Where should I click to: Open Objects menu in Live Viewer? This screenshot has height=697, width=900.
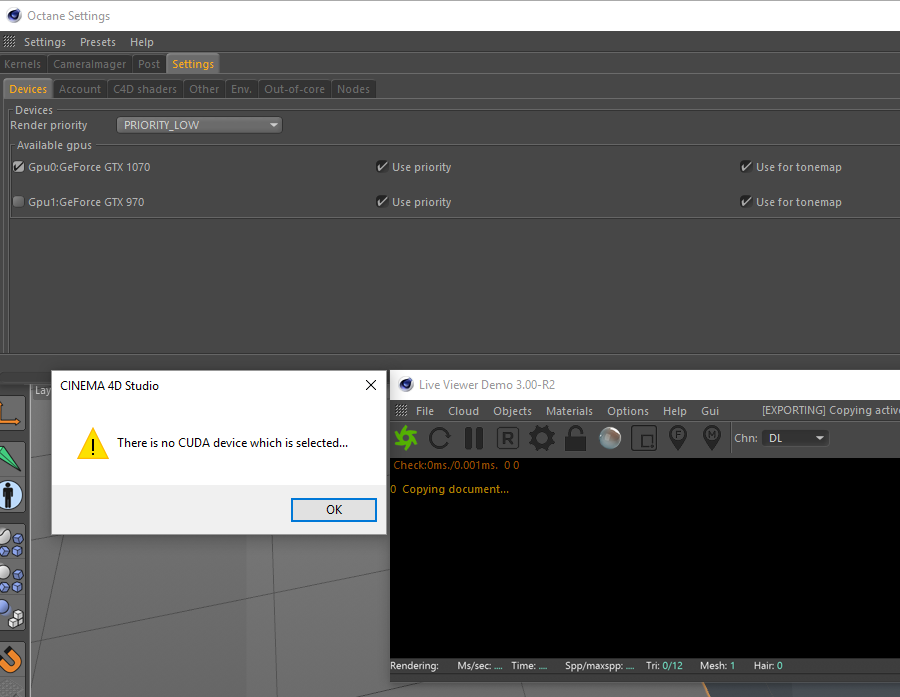pyautogui.click(x=512, y=411)
